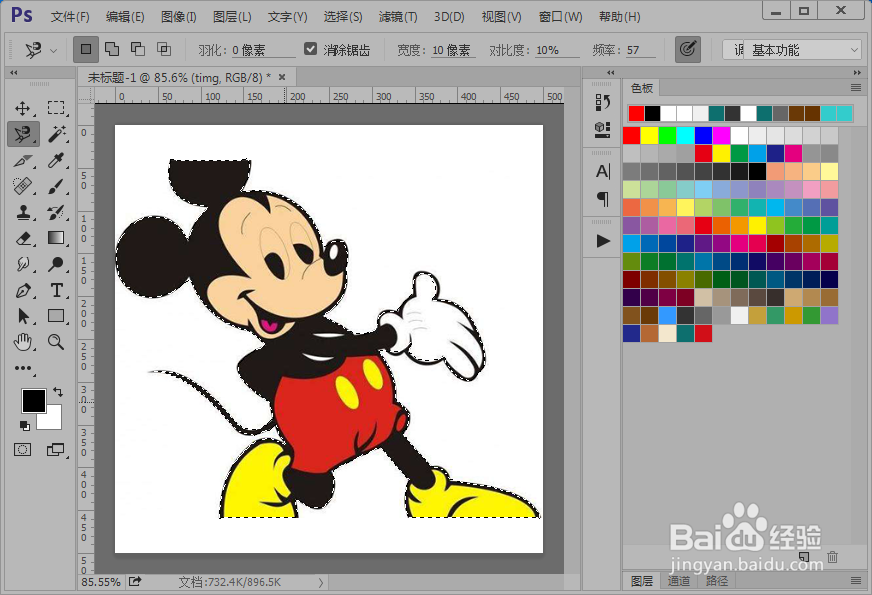This screenshot has height=595, width=872.
Task: Click the width 10 像素 input field
Action: point(453,50)
